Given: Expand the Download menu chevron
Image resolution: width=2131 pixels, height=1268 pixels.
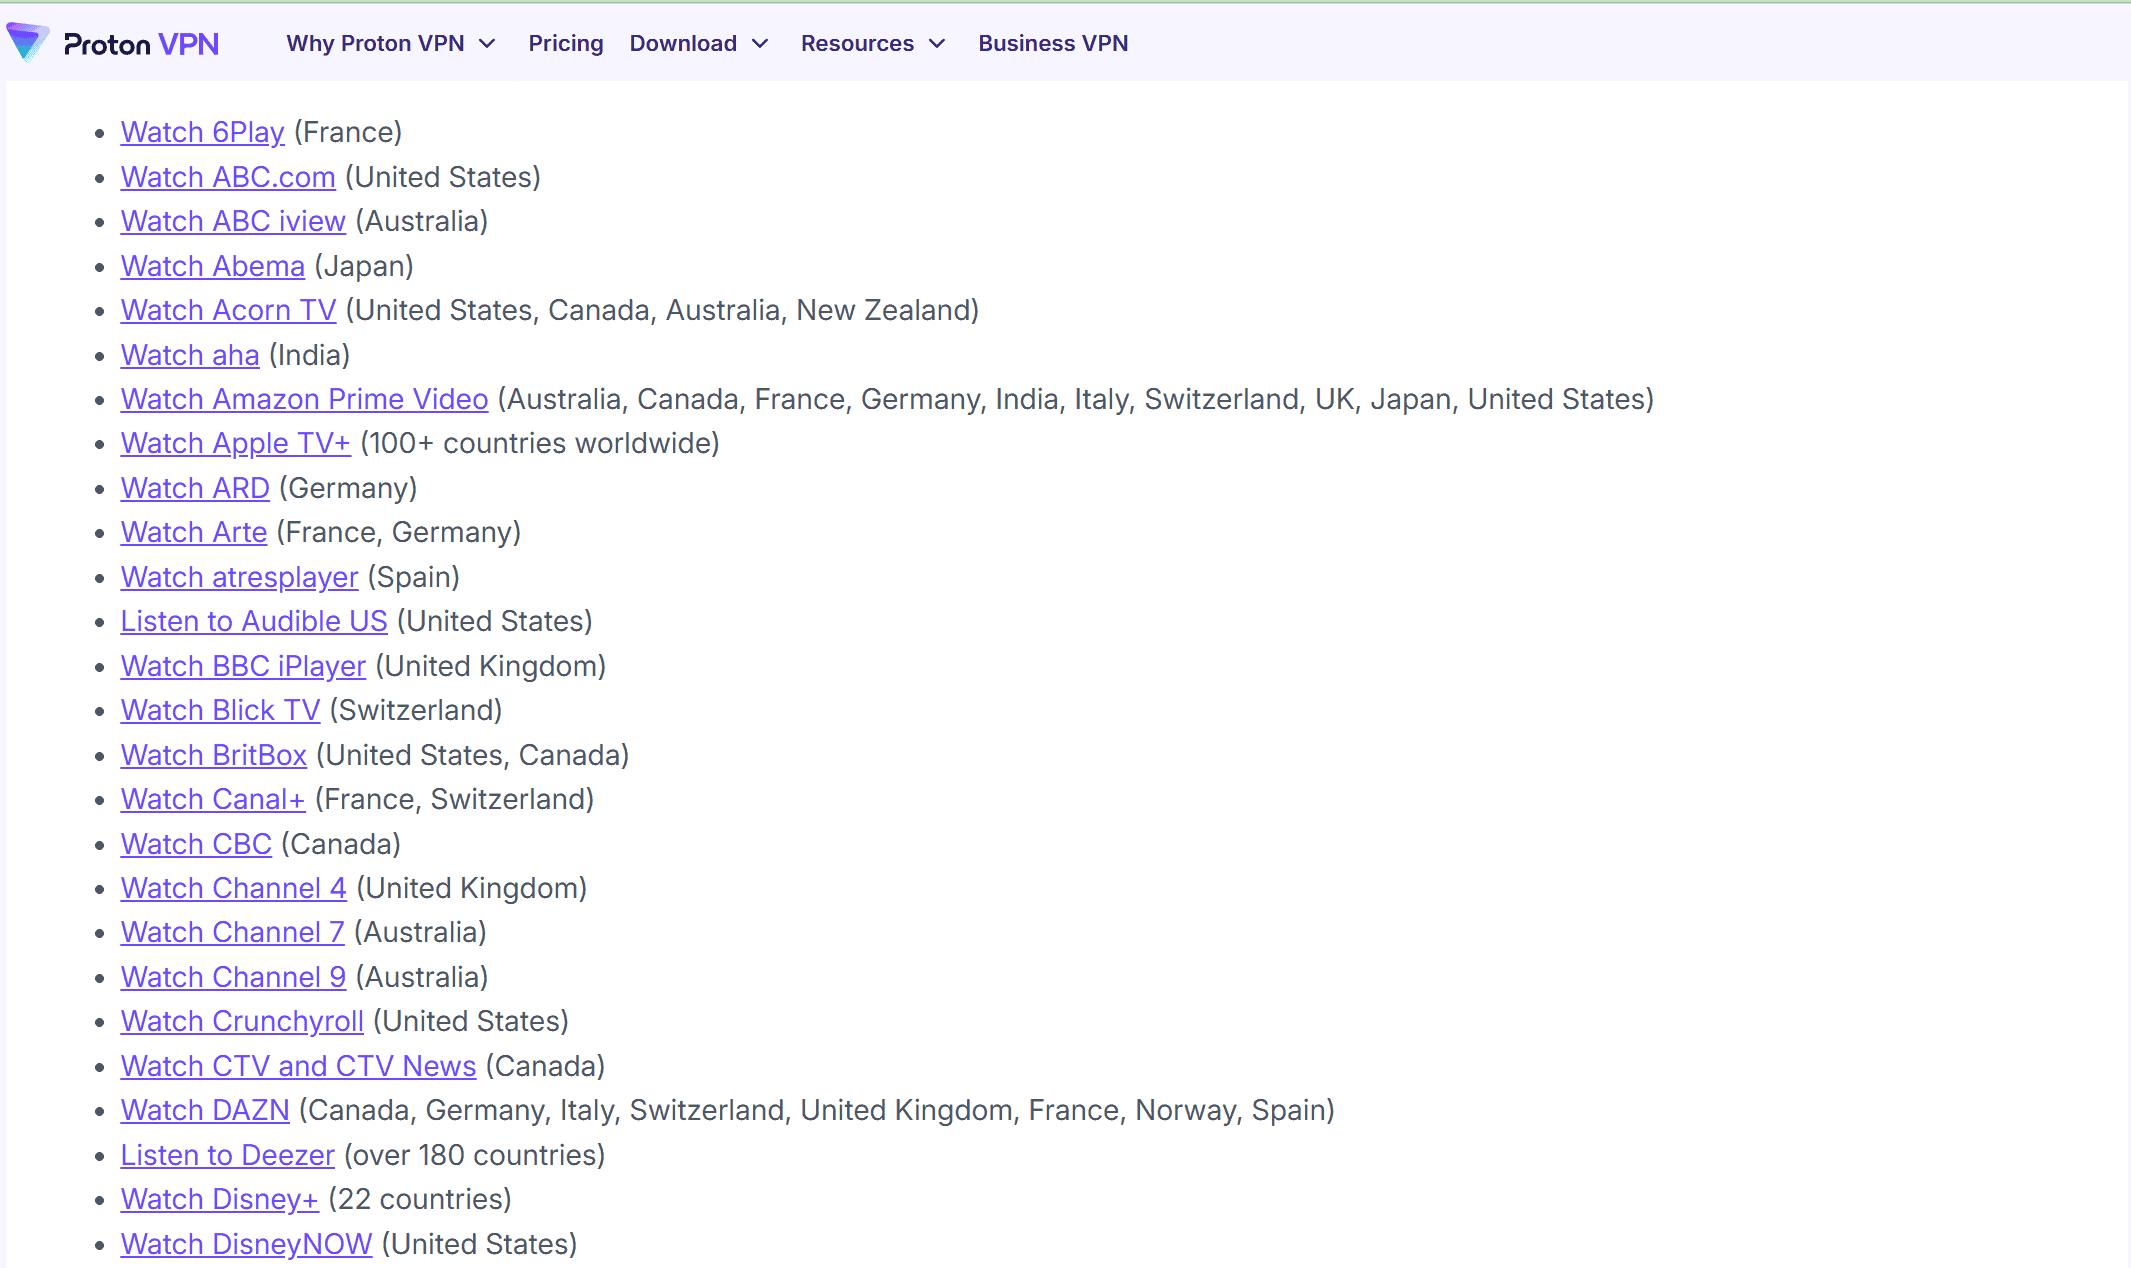Looking at the screenshot, I should click(760, 43).
